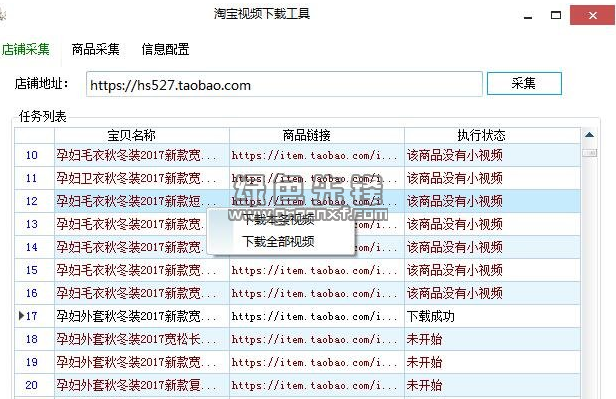Click the 店铺地址 URL input field

tap(284, 84)
